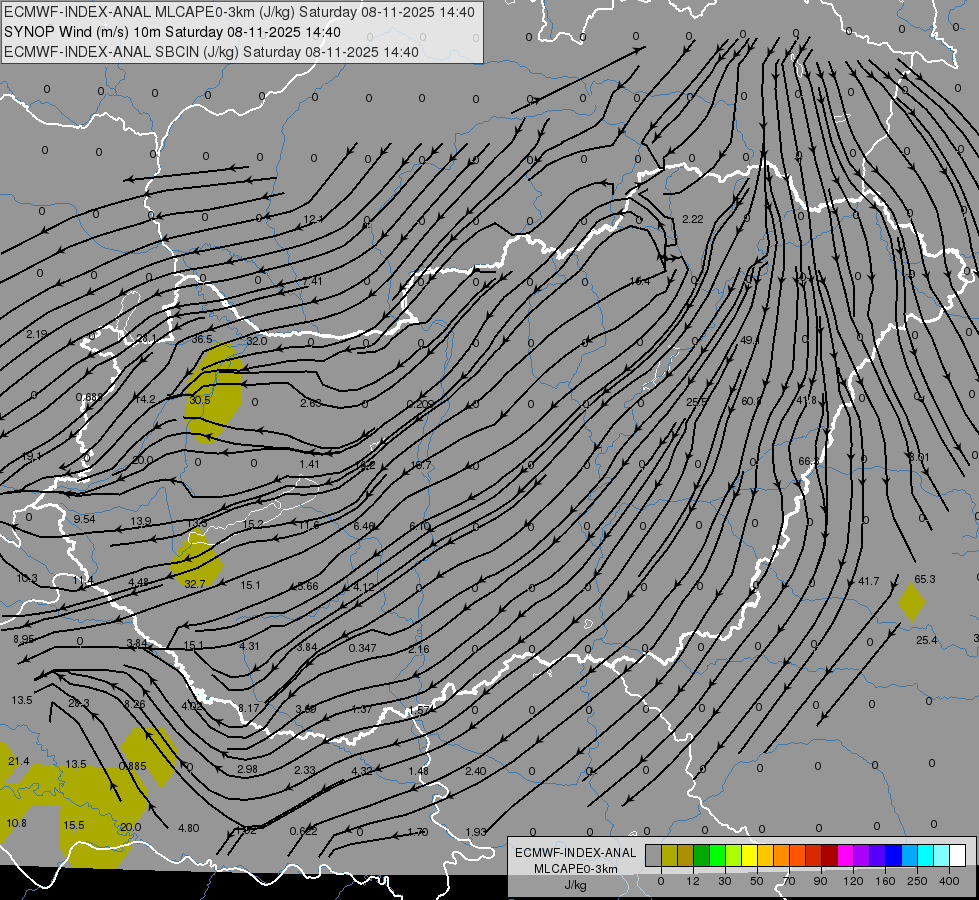Click the 21.4 value on the map
Image resolution: width=979 pixels, height=900 pixels.
click(19, 761)
